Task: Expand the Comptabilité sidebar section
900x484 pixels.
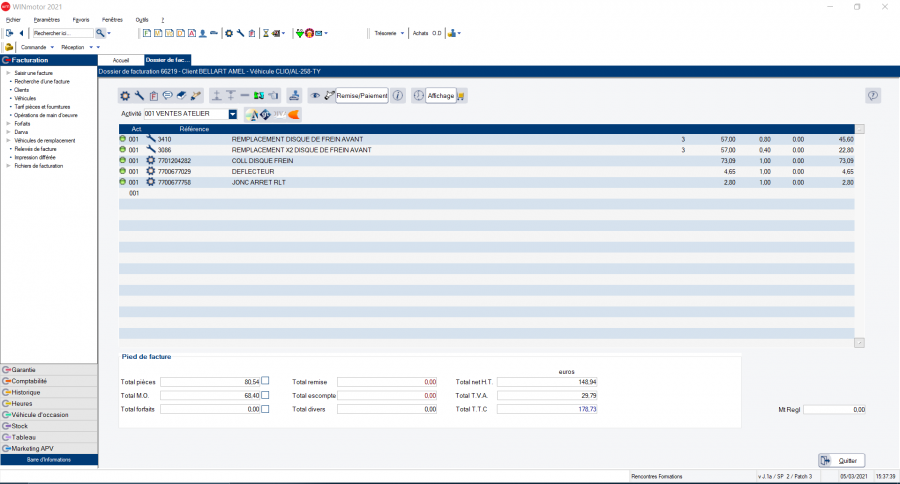Action: [x=49, y=381]
